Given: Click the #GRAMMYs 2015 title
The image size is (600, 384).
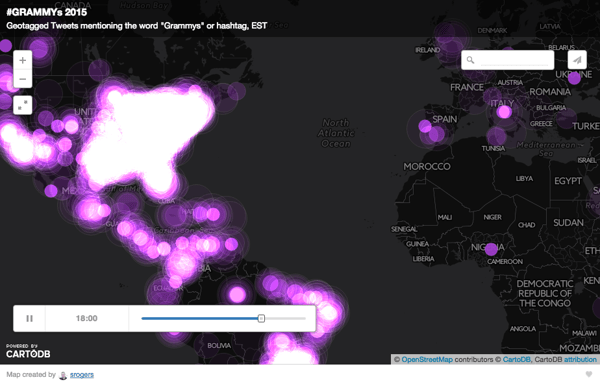Looking at the screenshot, I should [x=47, y=12].
